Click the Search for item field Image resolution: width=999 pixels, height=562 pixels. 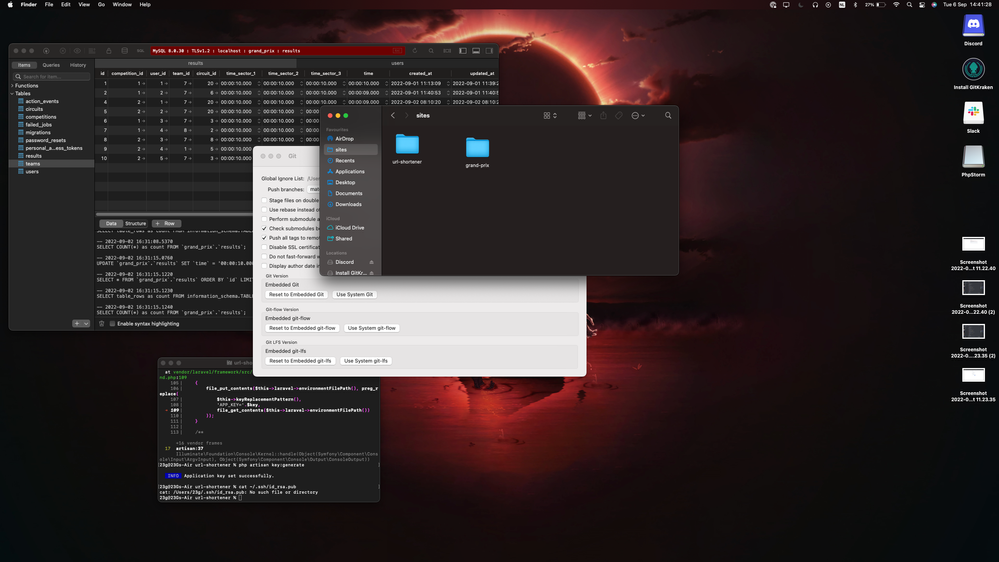50,76
